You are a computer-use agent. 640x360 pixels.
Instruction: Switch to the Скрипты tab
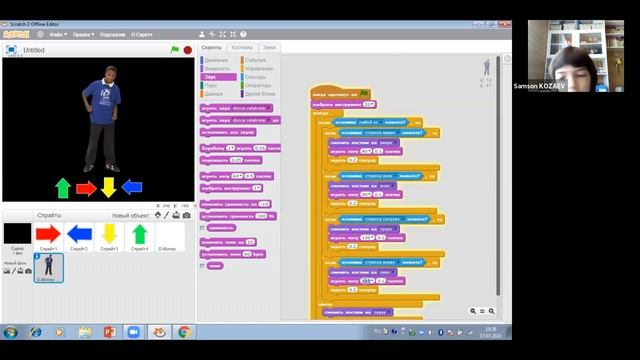pos(211,47)
